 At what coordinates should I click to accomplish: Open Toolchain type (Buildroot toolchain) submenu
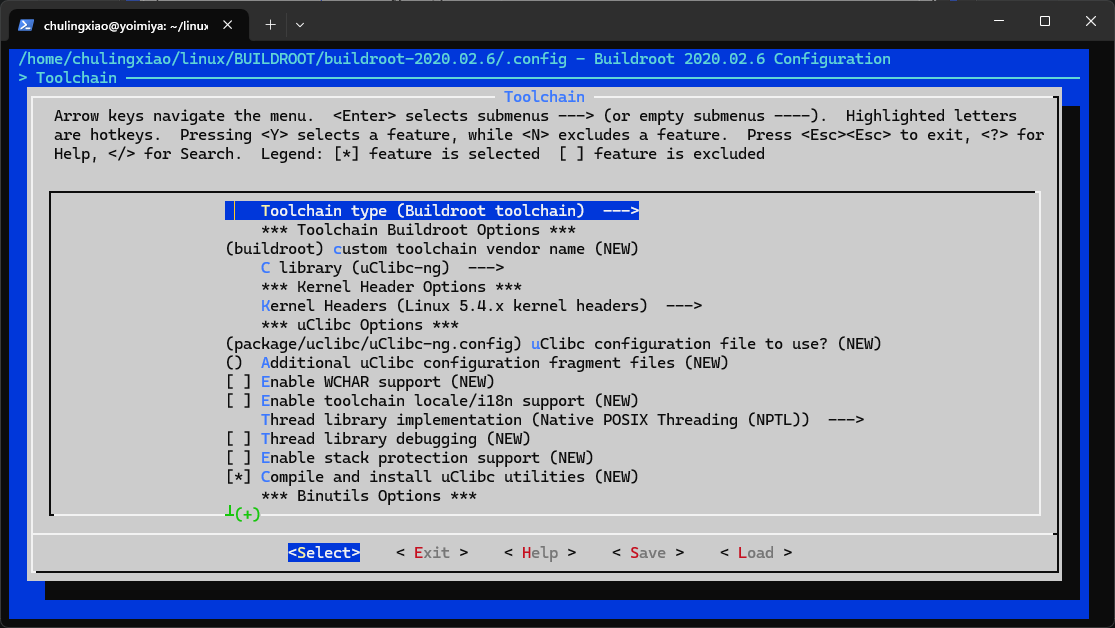(432, 211)
